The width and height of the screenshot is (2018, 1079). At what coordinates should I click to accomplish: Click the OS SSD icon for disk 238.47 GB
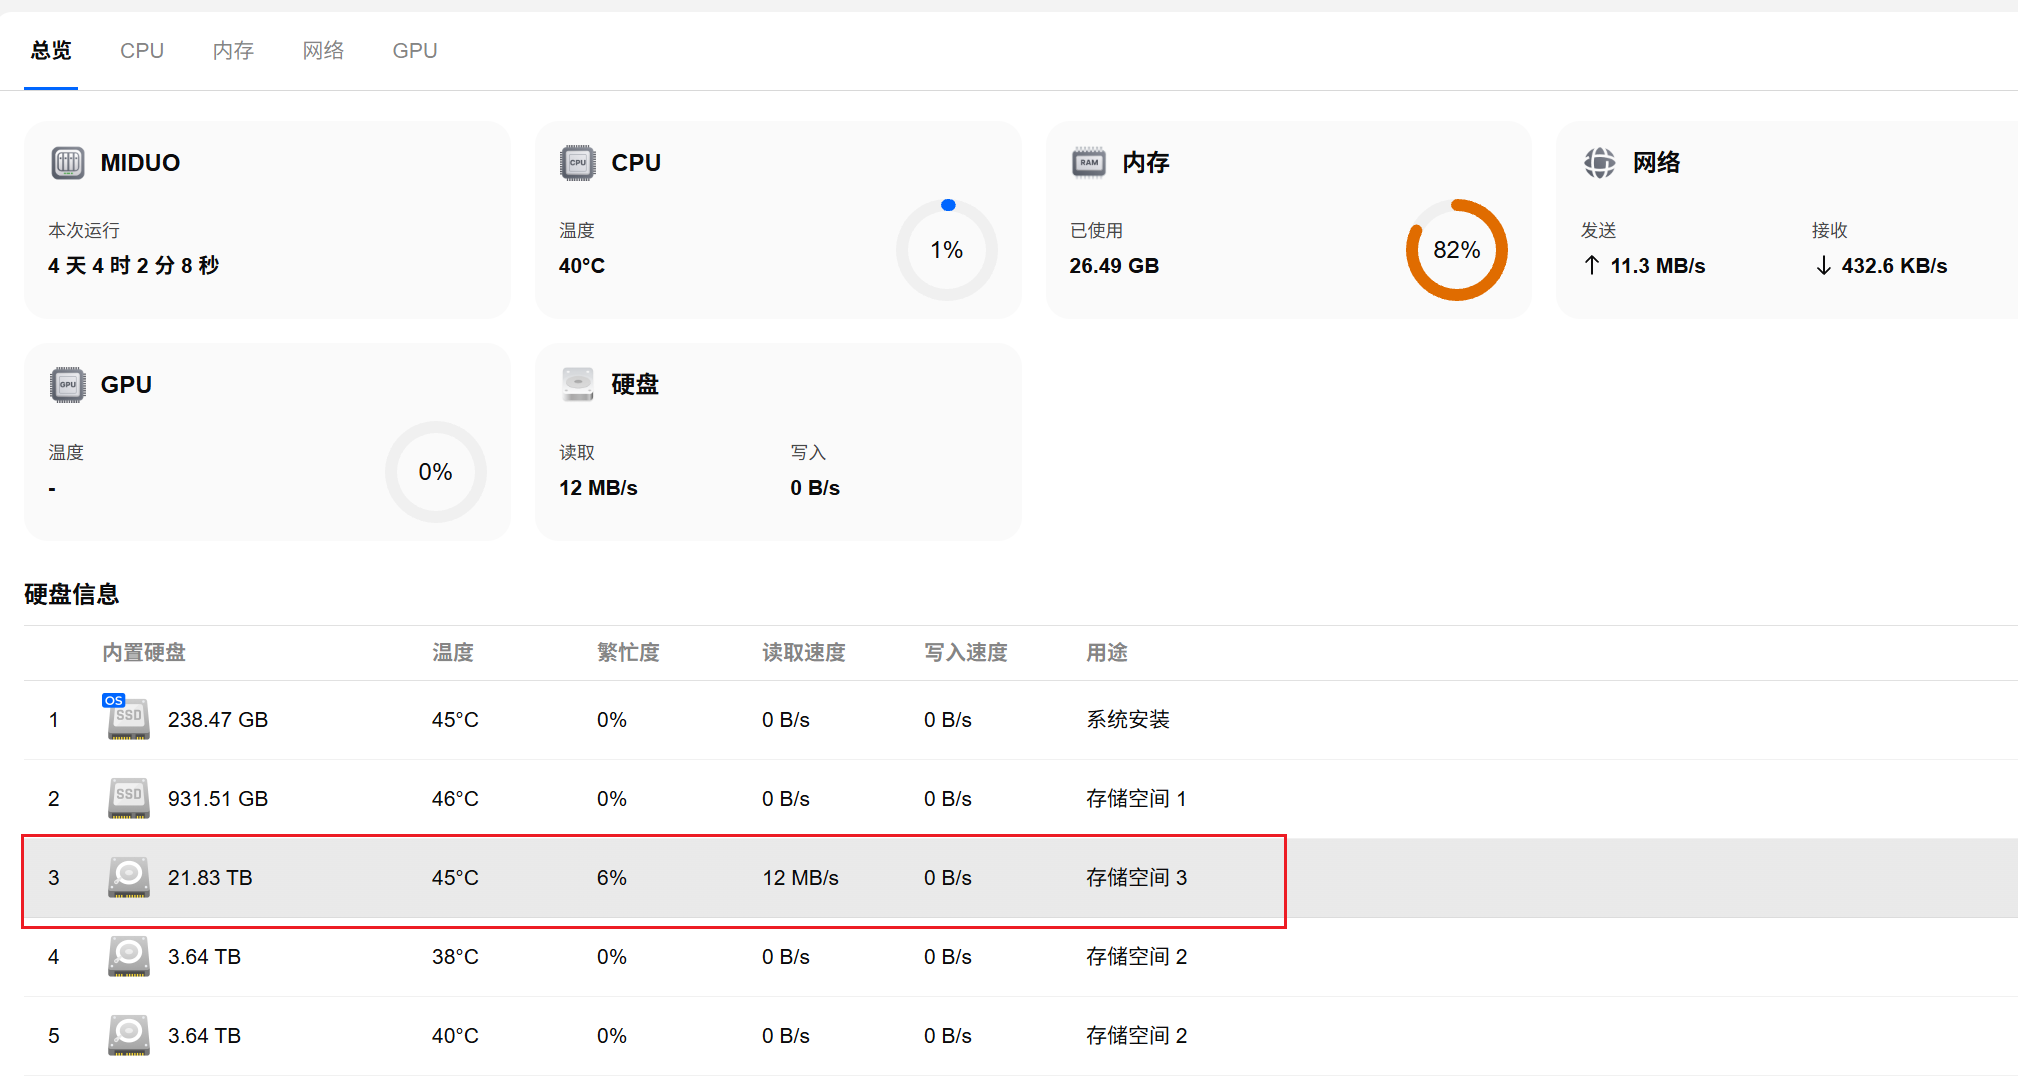[x=128, y=717]
